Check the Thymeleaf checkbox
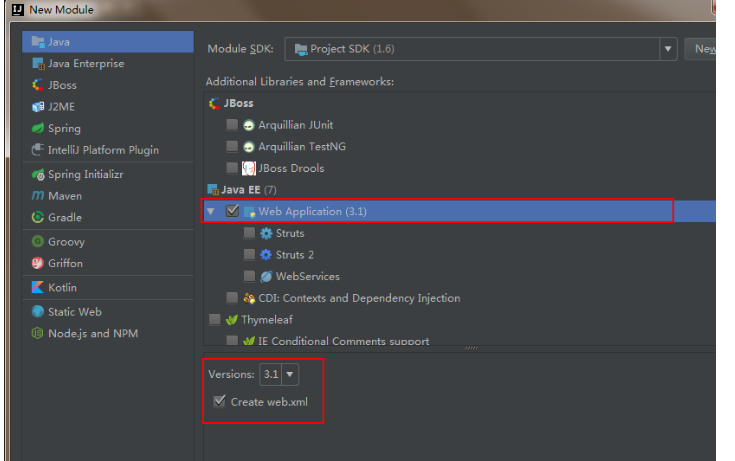This screenshot has width=735, height=461. [x=215, y=319]
